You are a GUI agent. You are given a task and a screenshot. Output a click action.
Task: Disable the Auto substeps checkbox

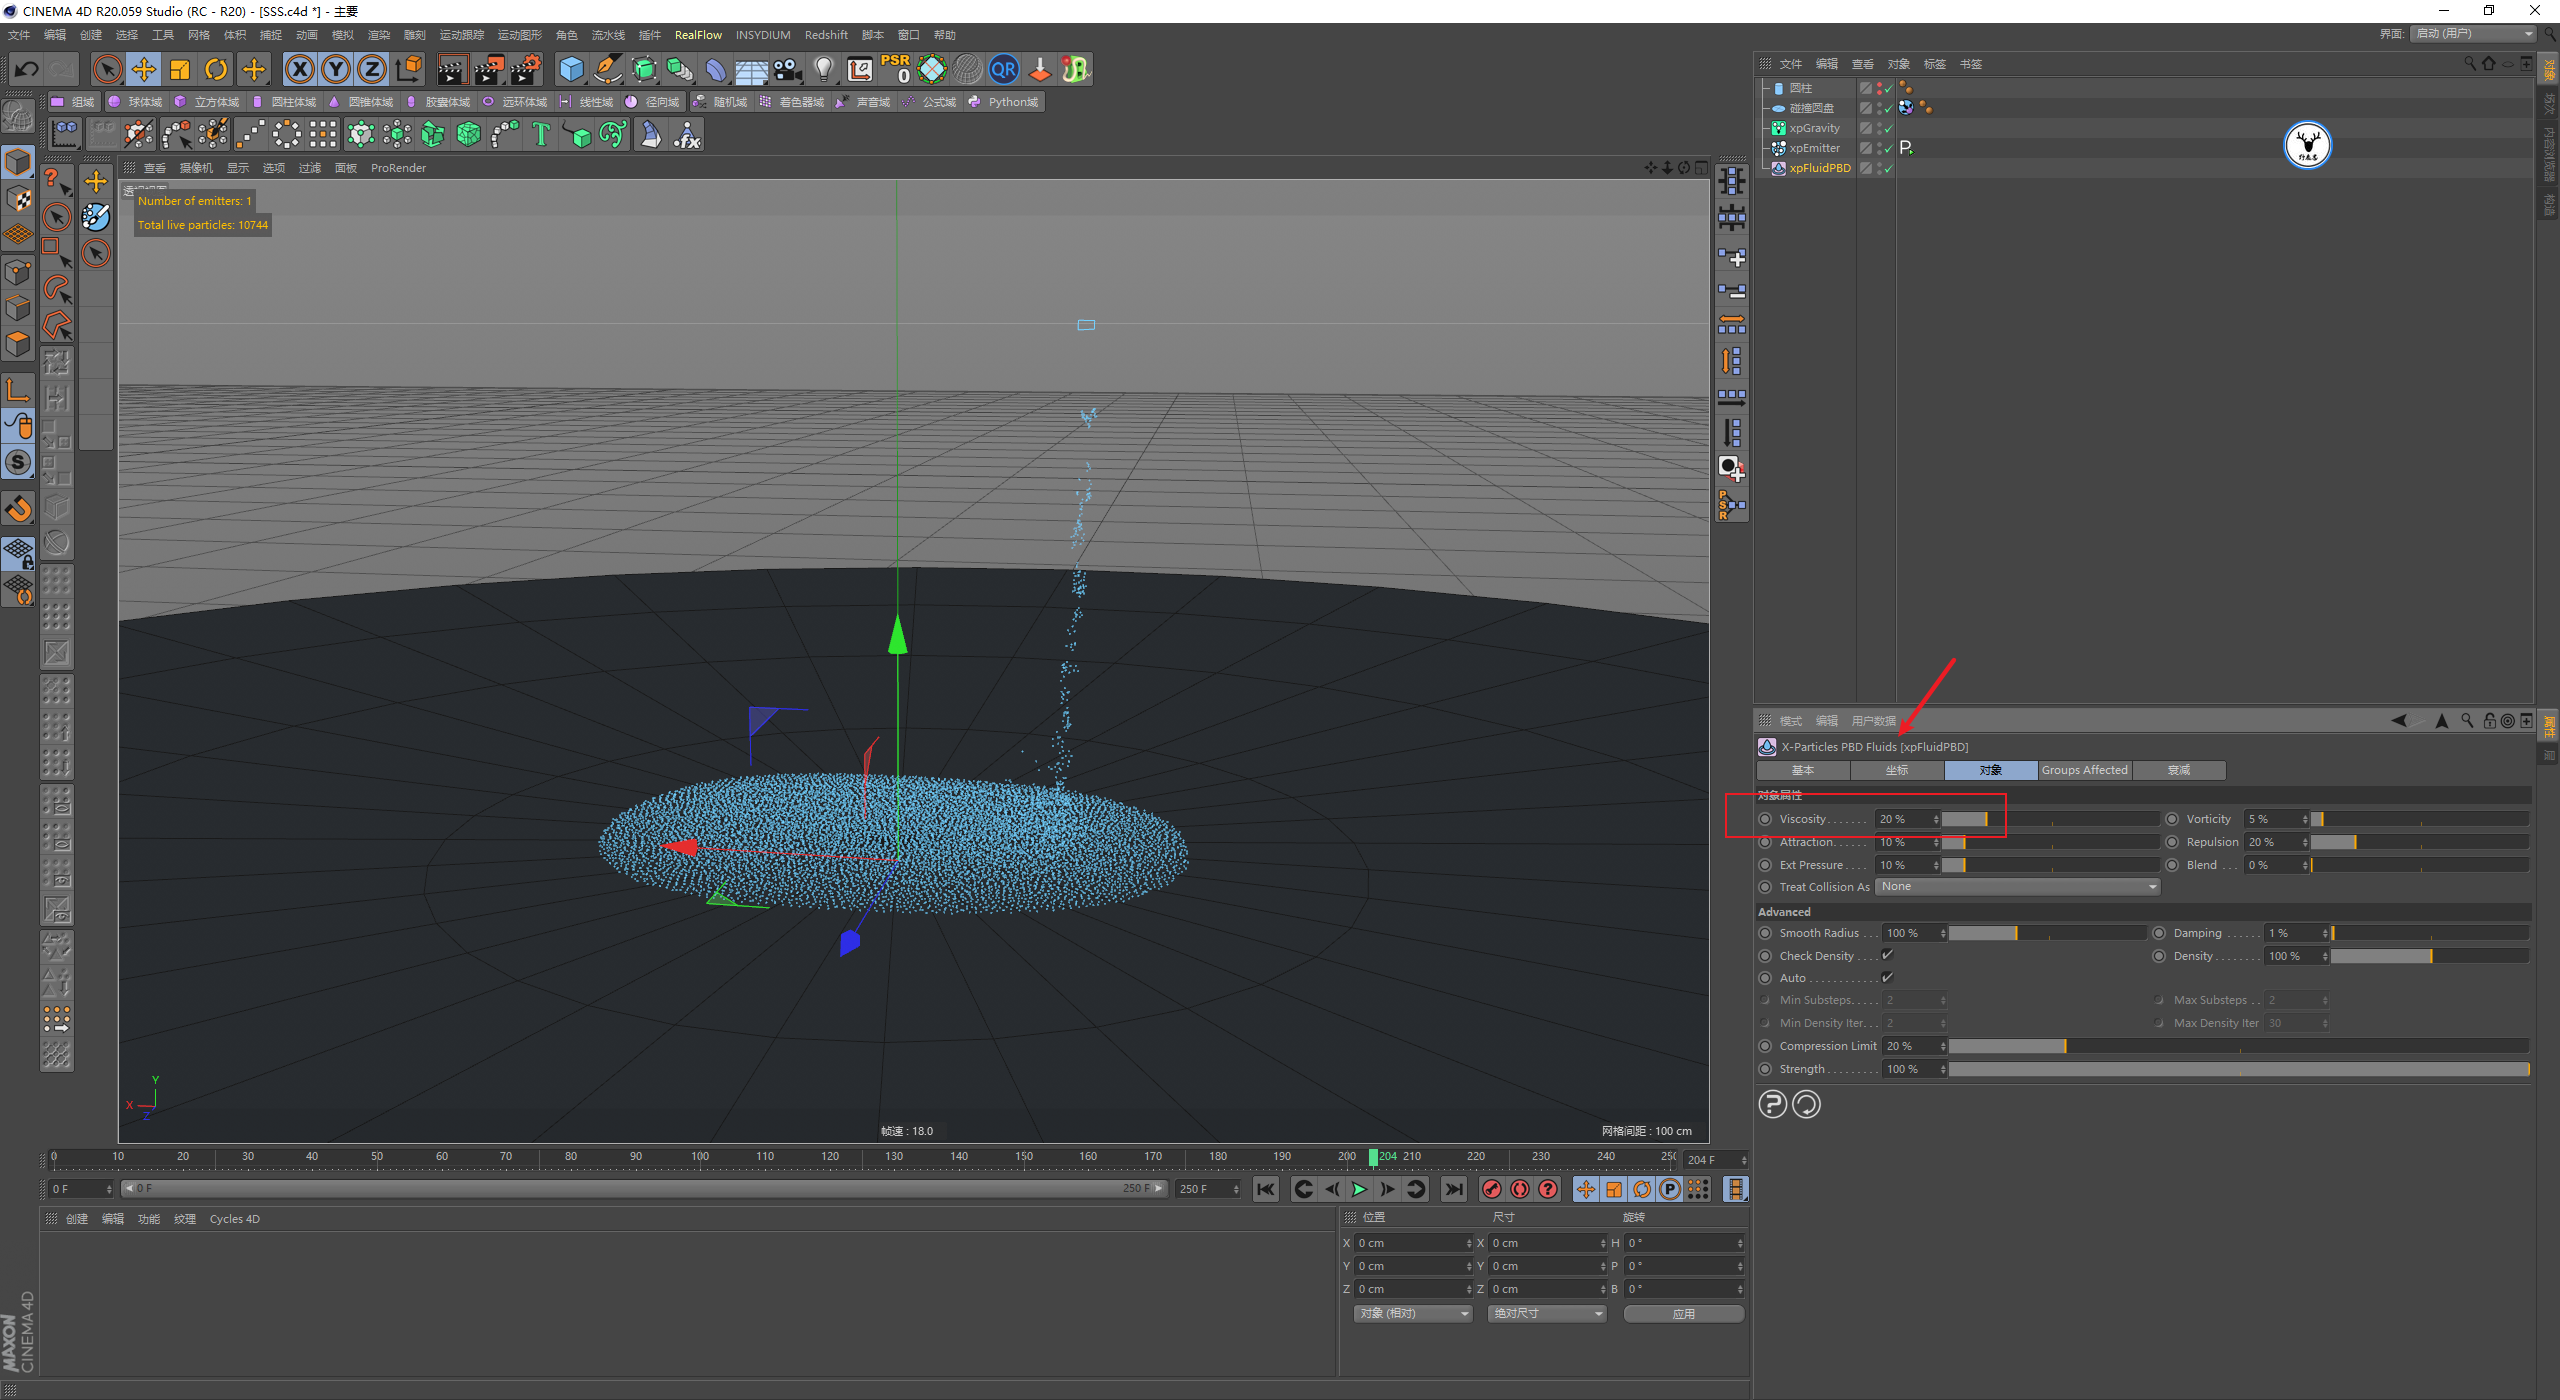[1887, 978]
